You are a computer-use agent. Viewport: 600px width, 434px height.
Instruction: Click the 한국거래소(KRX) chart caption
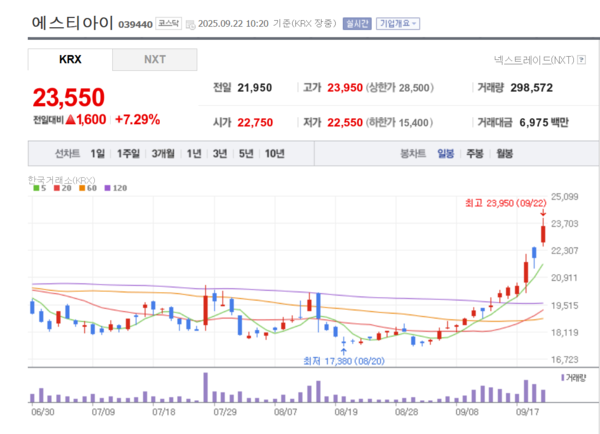(62, 180)
